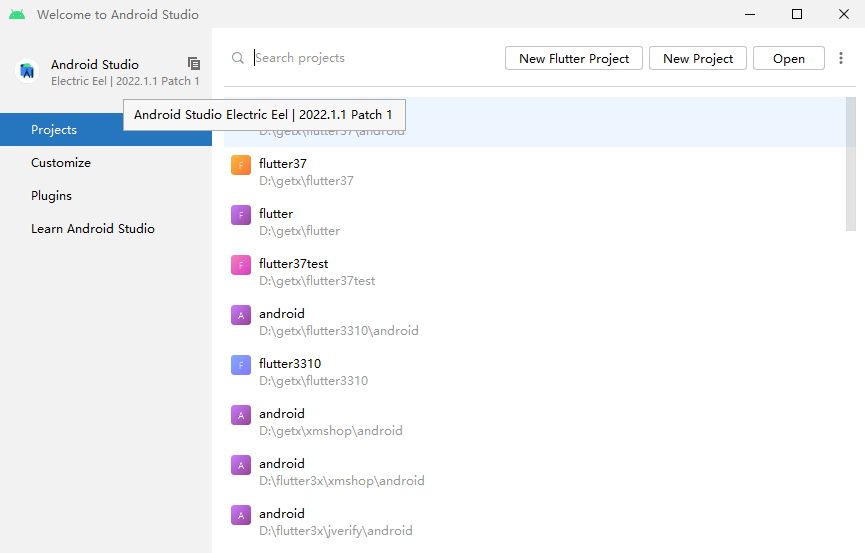Click the path D:\flutter3x\xmshop\android

click(342, 481)
